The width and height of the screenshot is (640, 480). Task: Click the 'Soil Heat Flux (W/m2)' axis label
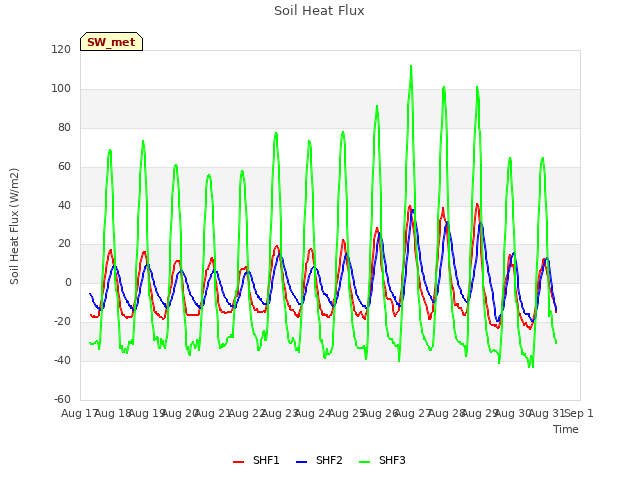coord(14,226)
